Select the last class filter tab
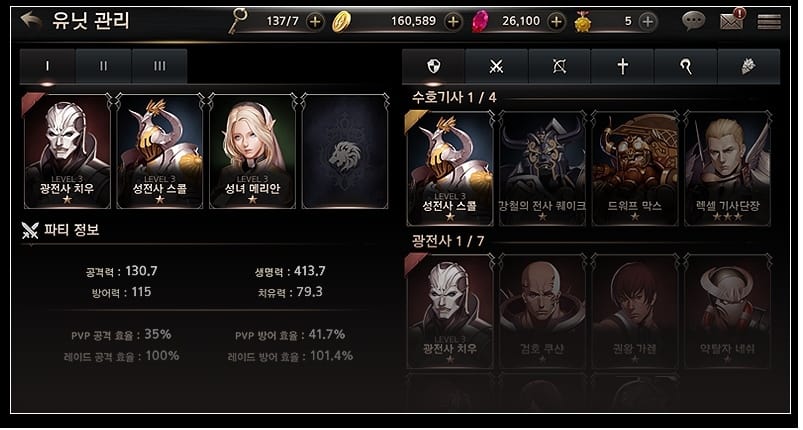Image resolution: width=803 pixels, height=430 pixels. click(x=749, y=66)
